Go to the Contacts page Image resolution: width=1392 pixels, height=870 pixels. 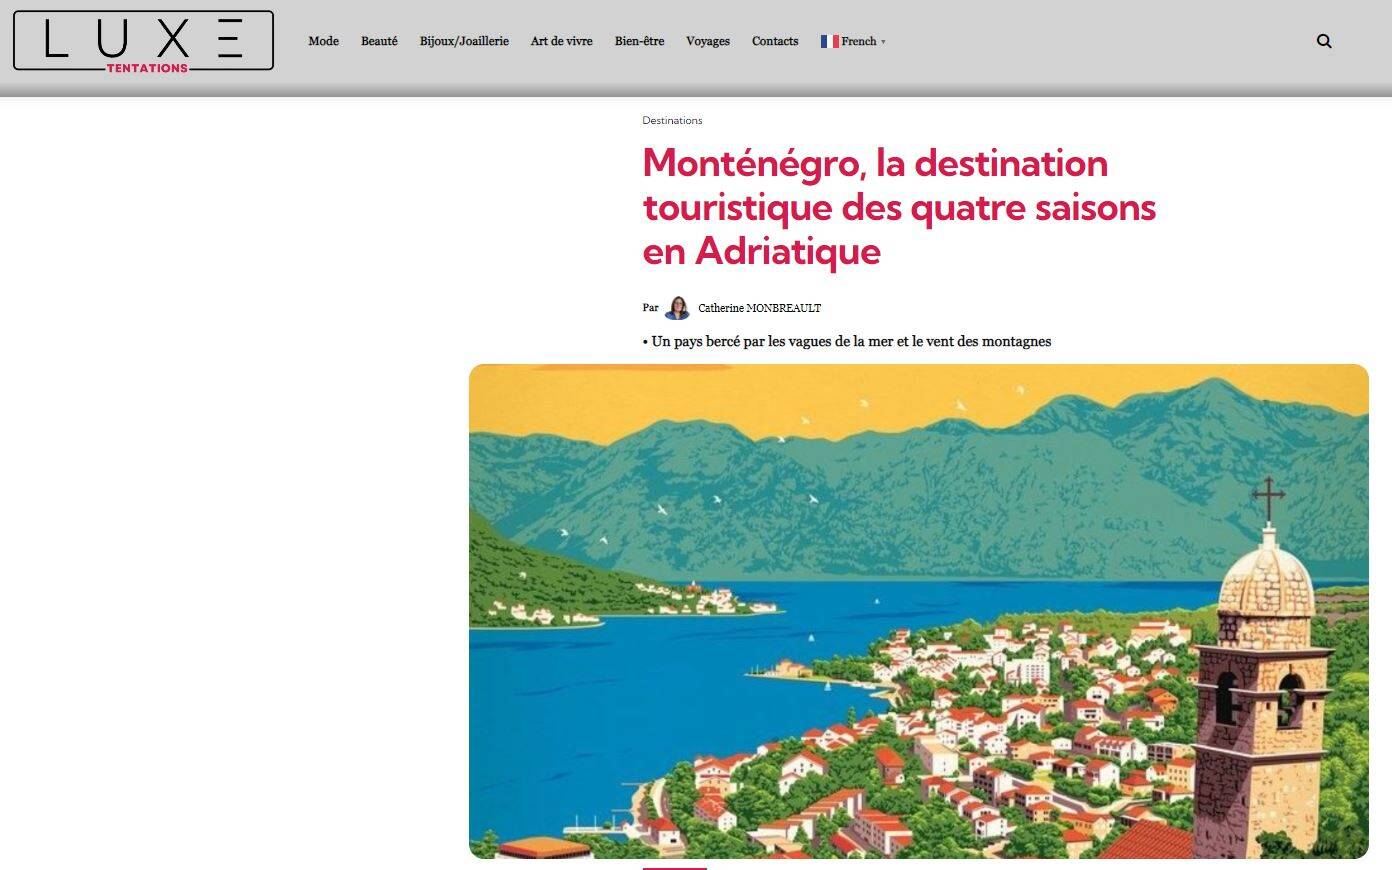click(774, 41)
